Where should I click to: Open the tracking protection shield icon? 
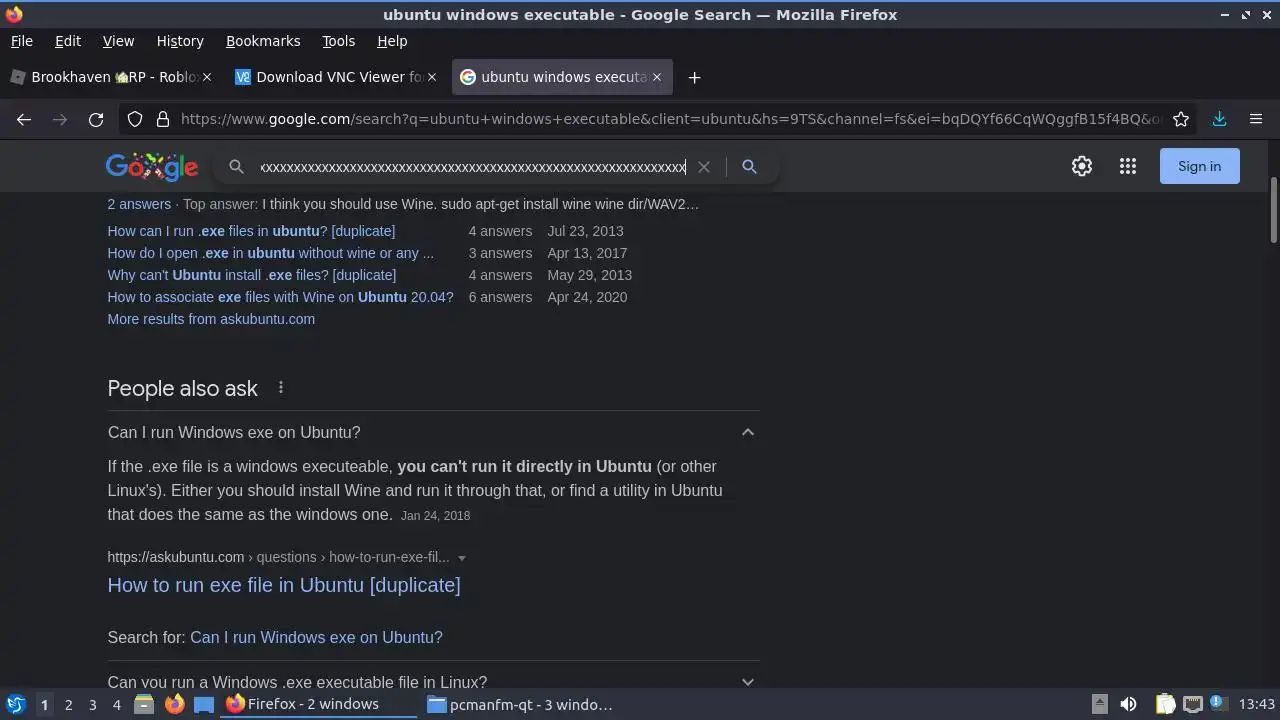click(x=135, y=119)
